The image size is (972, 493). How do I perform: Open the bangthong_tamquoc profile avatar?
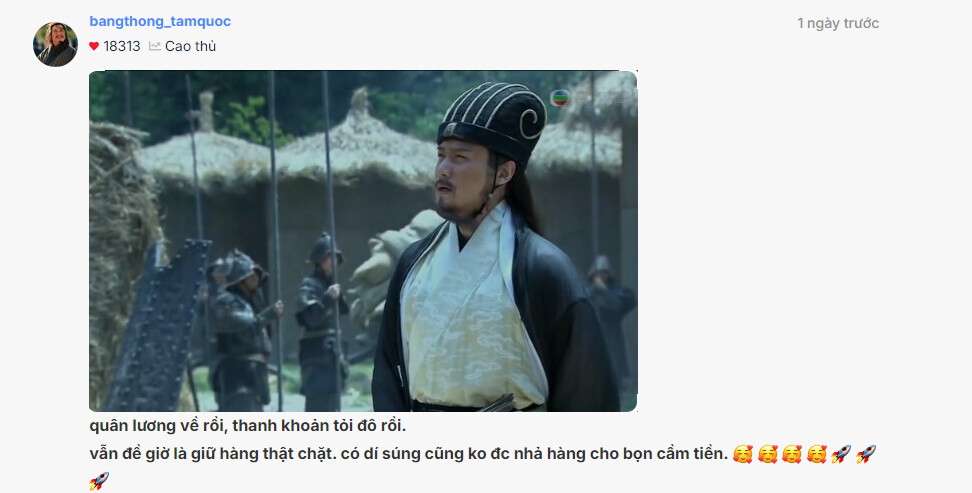point(55,44)
